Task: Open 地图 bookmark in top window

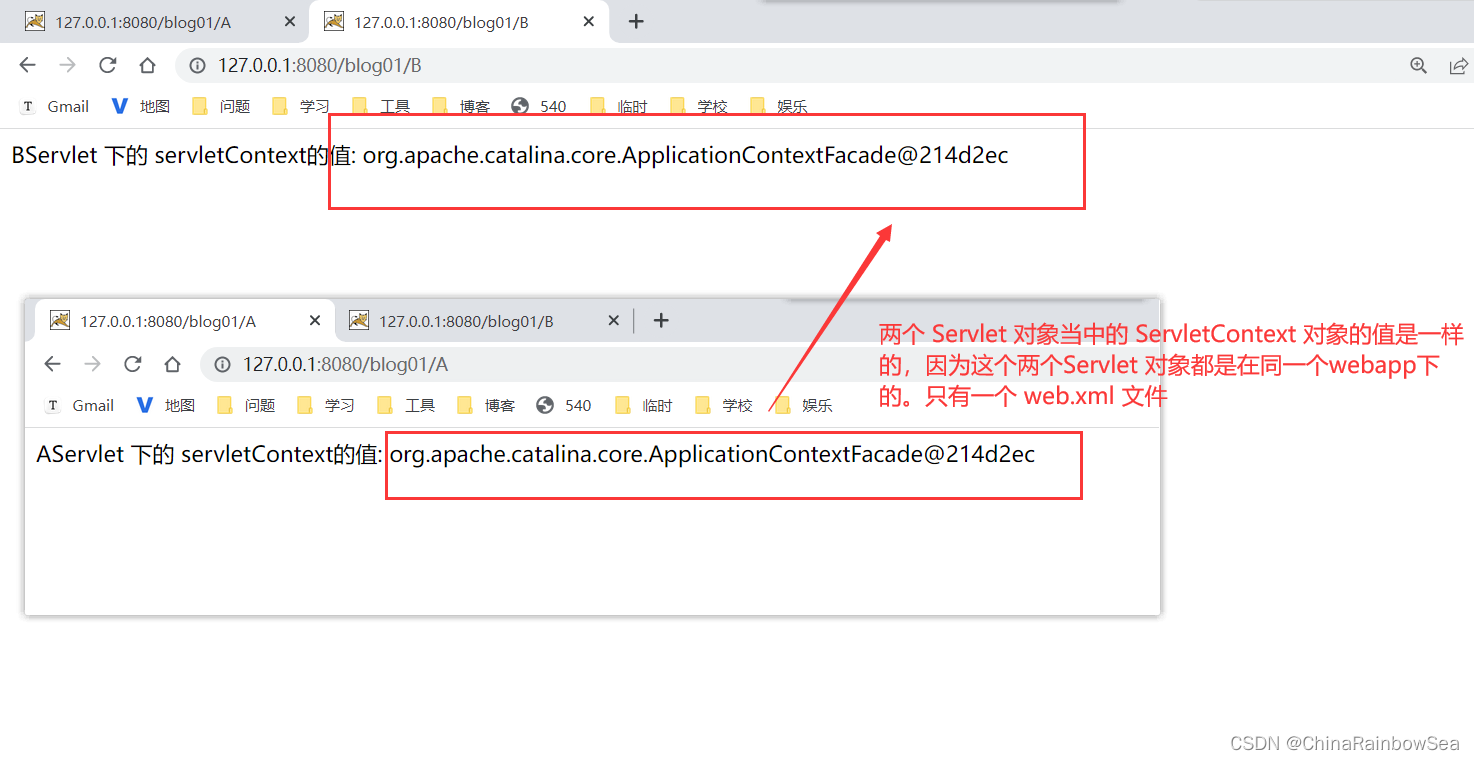Action: click(x=141, y=106)
